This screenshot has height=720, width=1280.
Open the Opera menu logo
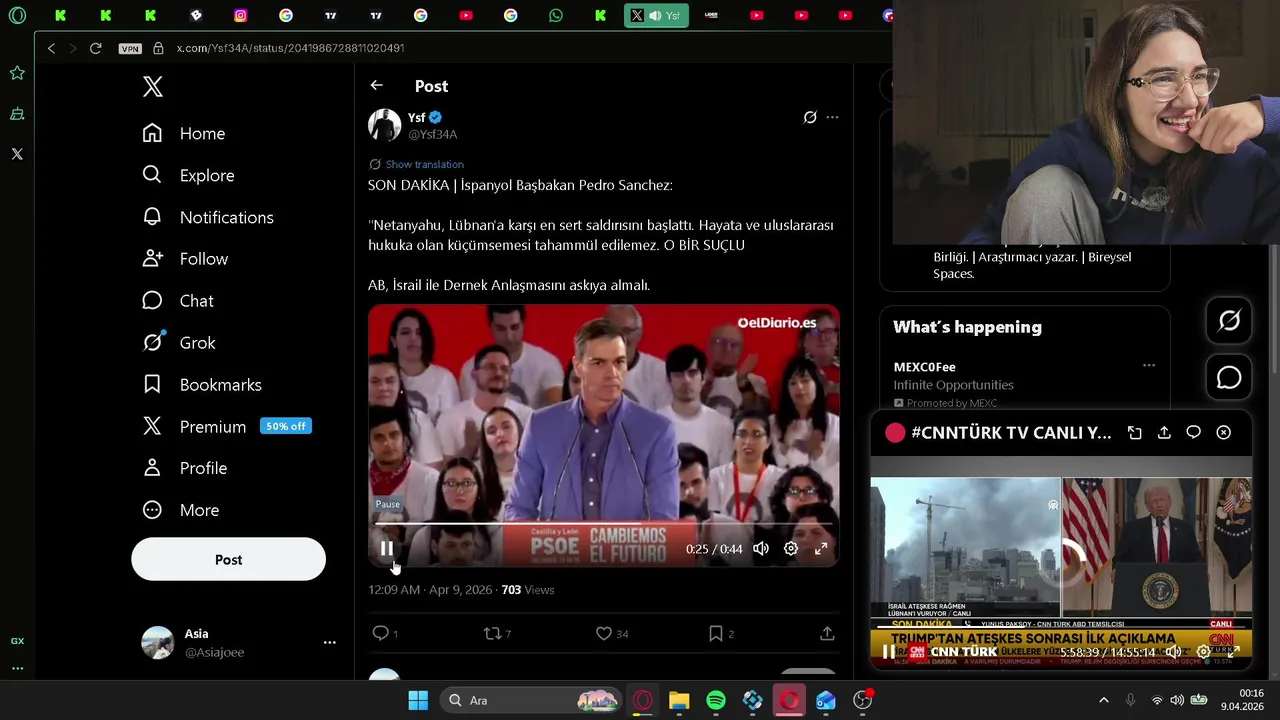17,15
